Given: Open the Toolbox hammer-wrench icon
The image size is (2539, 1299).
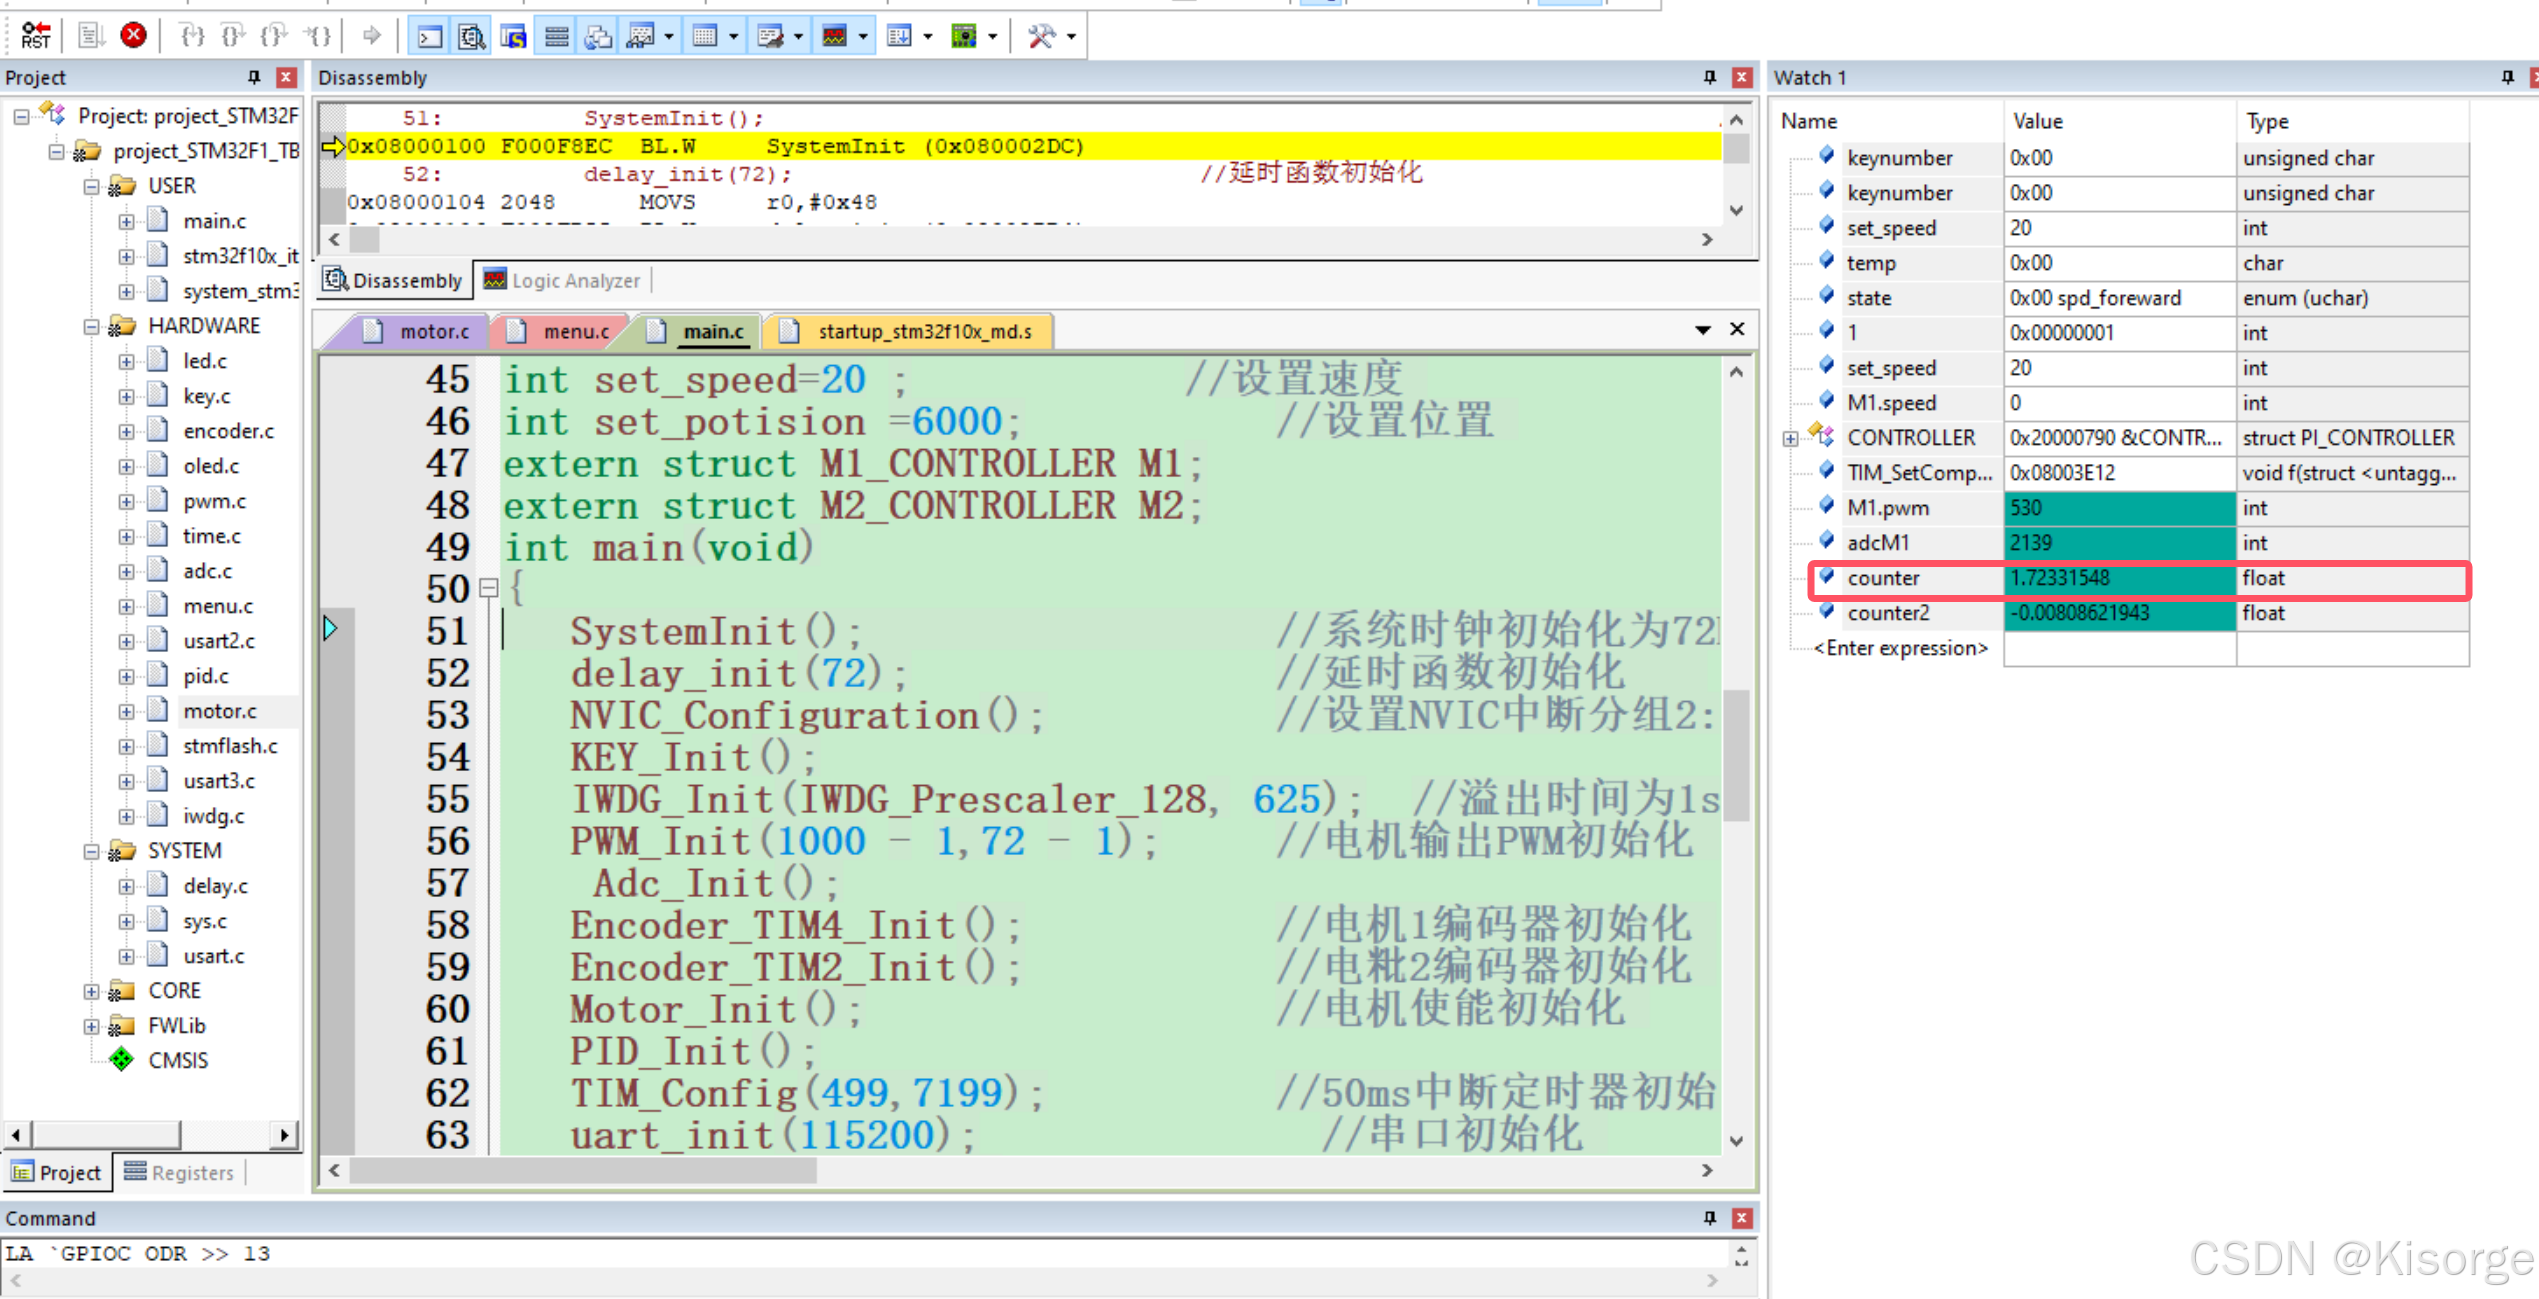Looking at the screenshot, I should click(x=1041, y=37).
